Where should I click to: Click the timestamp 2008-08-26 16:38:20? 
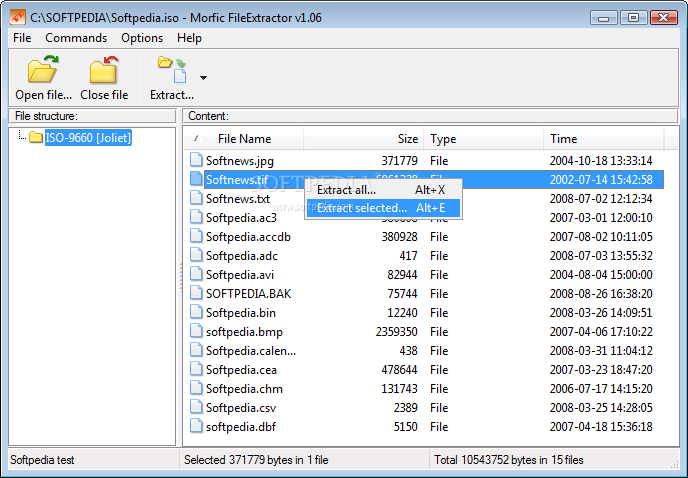click(601, 294)
